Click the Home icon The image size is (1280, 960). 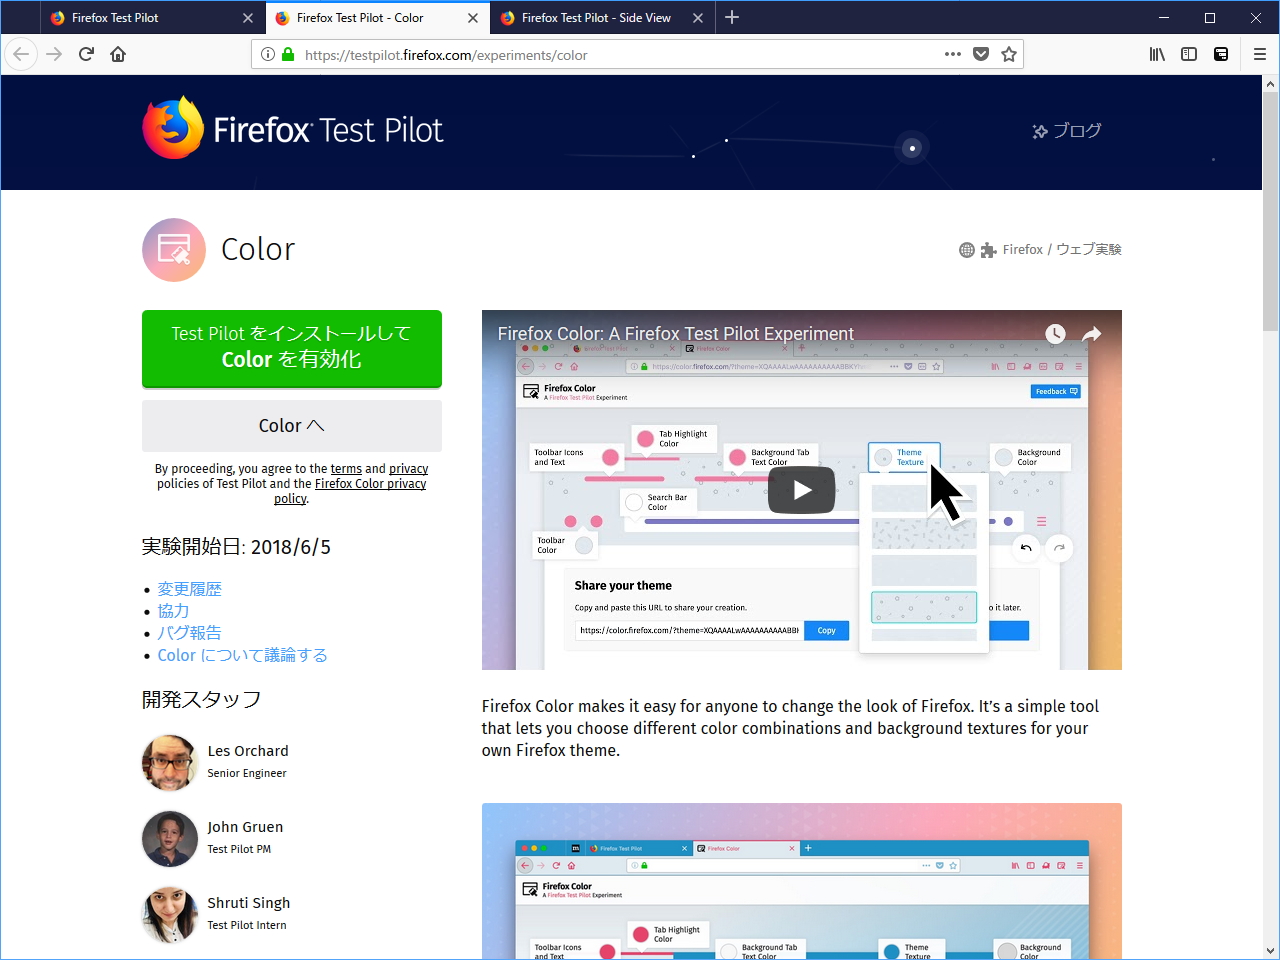[x=118, y=54]
